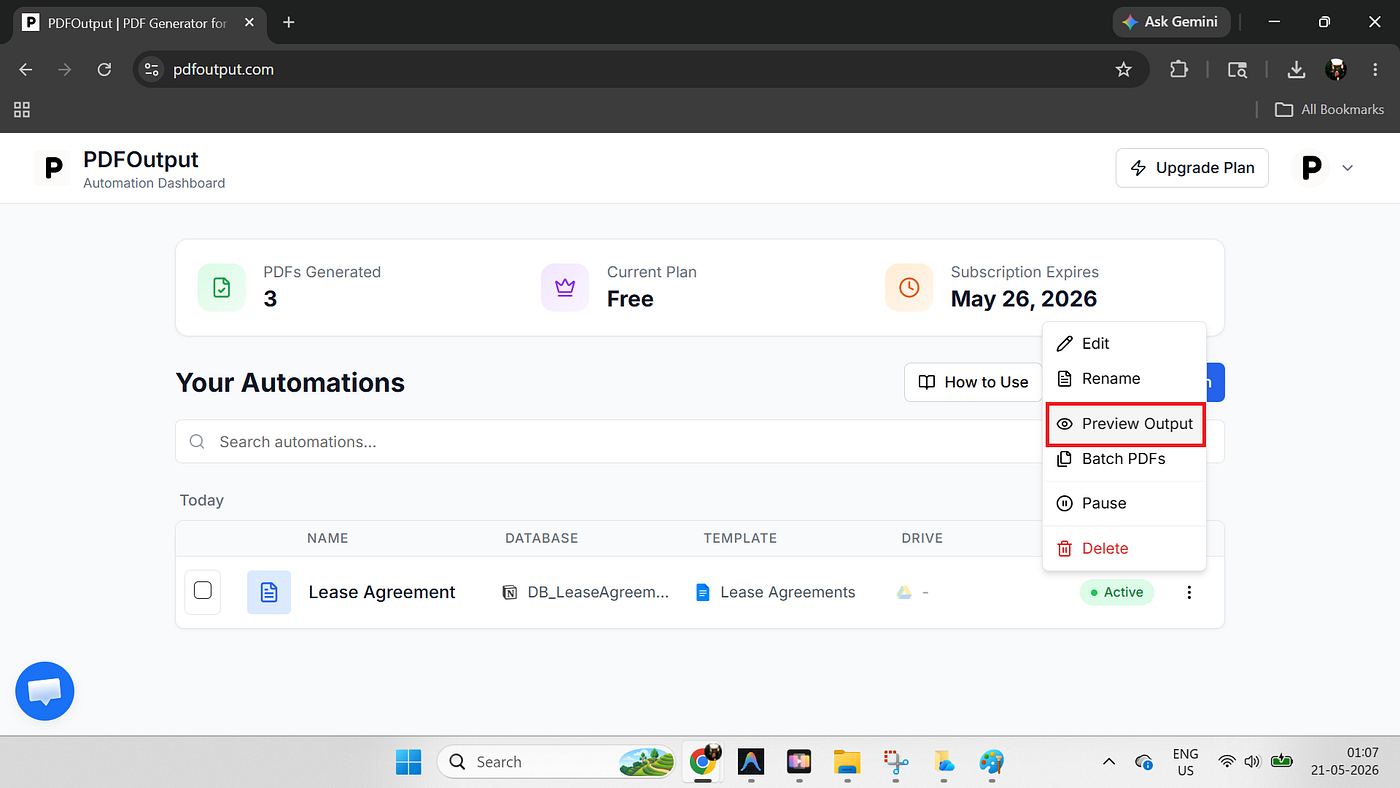This screenshot has width=1400, height=788.
Task: Click the DB_LeaseAgreem... database cell text
Action: point(598,592)
